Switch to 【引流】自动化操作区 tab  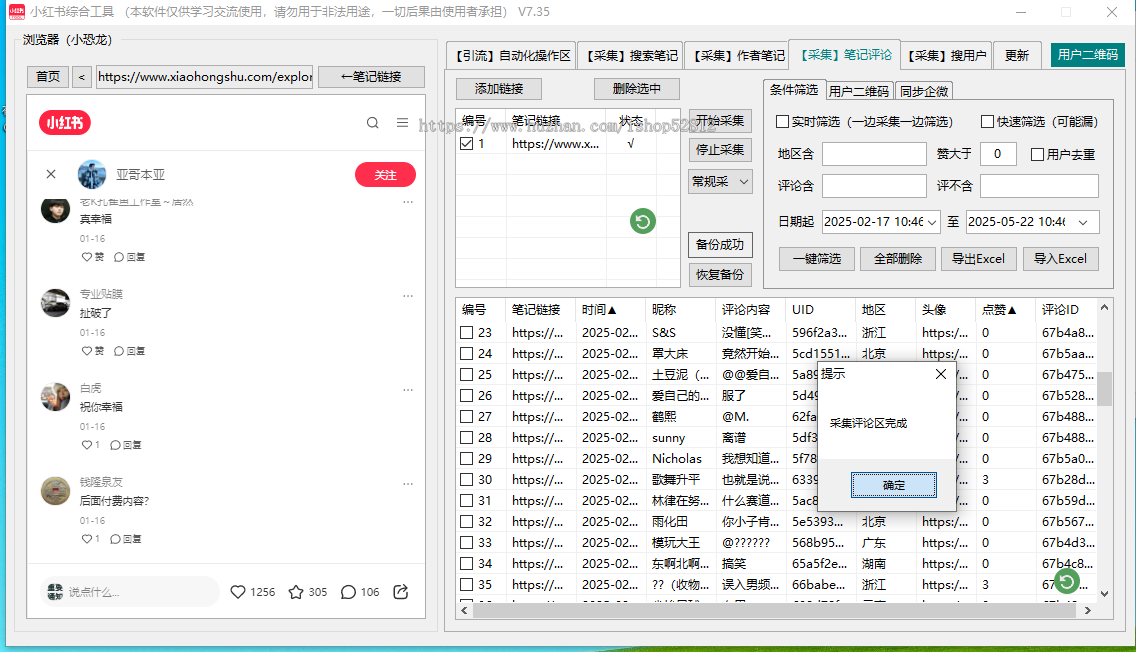point(513,56)
